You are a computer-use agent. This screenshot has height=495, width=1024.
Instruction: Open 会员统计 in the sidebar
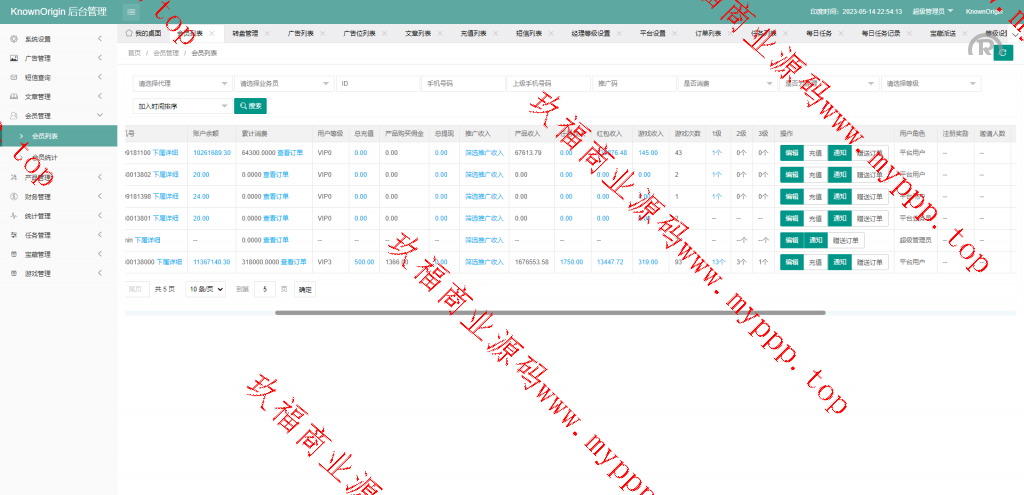(46, 158)
